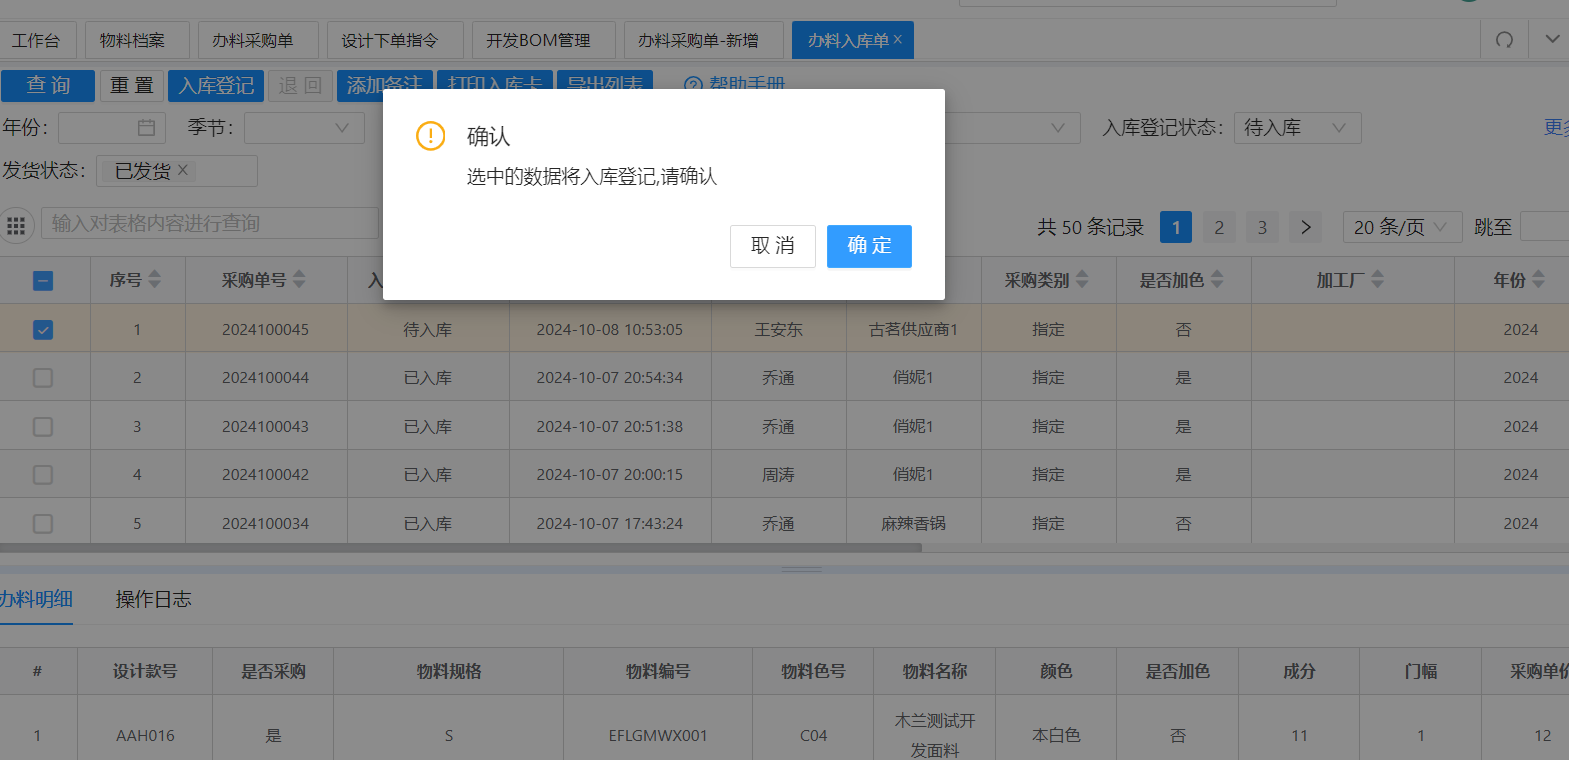Open the 季节 dropdown
Screen dimensions: 1569x760
(304, 128)
